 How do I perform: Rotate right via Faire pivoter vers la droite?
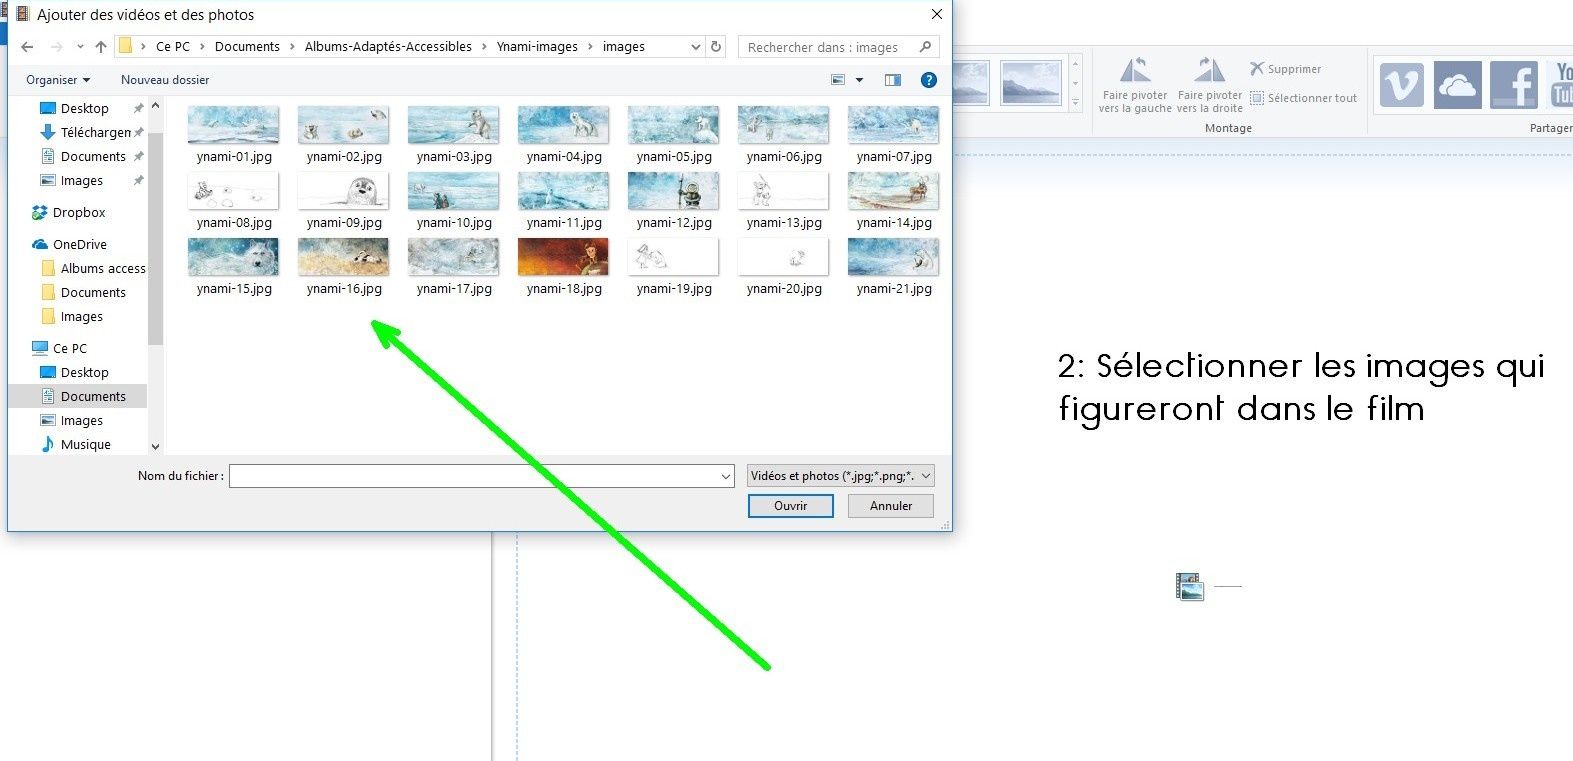pyautogui.click(x=1210, y=85)
